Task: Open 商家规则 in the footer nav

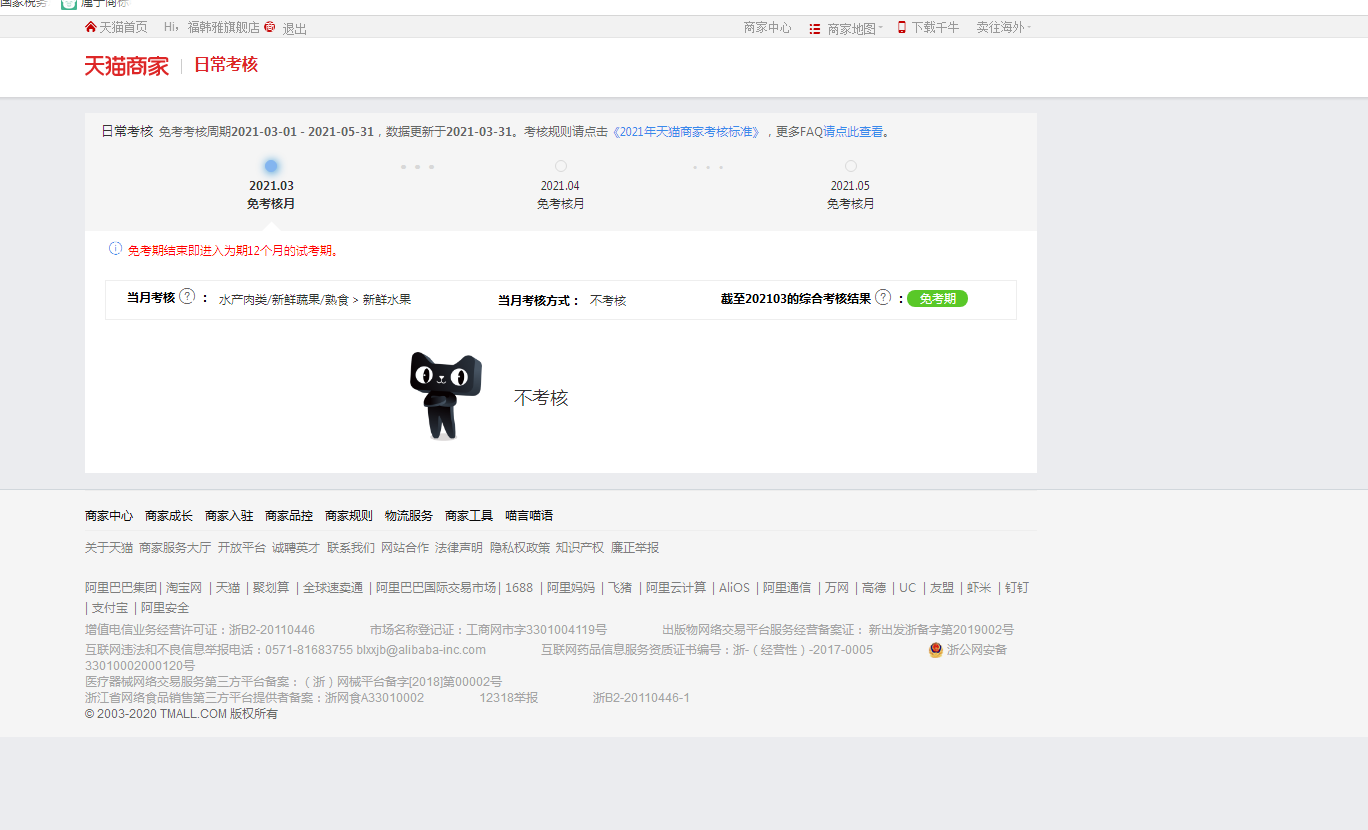Action: 349,516
